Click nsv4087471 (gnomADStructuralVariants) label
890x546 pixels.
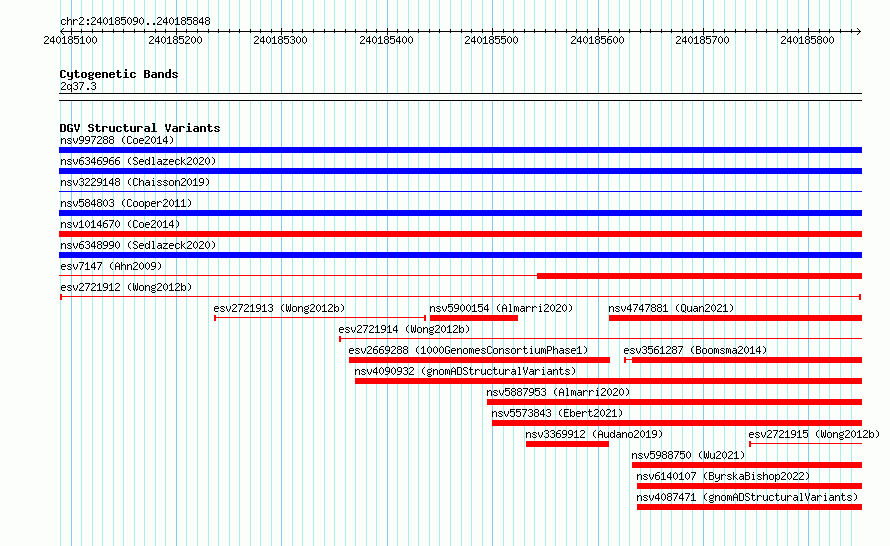point(747,497)
